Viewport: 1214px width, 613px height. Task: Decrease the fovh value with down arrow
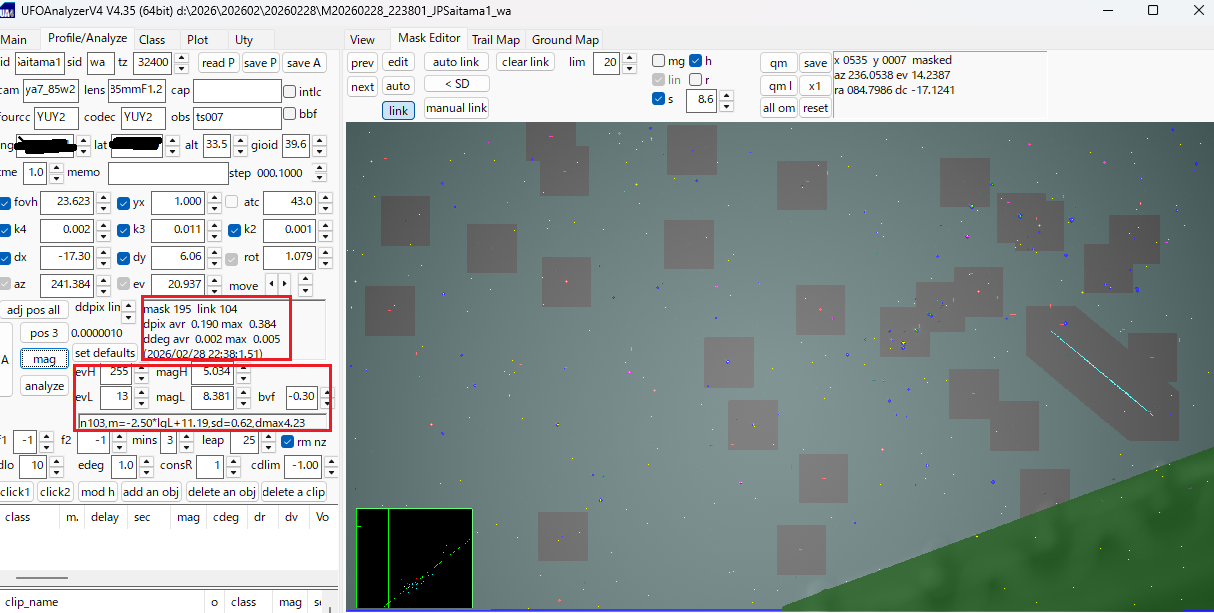(108, 208)
